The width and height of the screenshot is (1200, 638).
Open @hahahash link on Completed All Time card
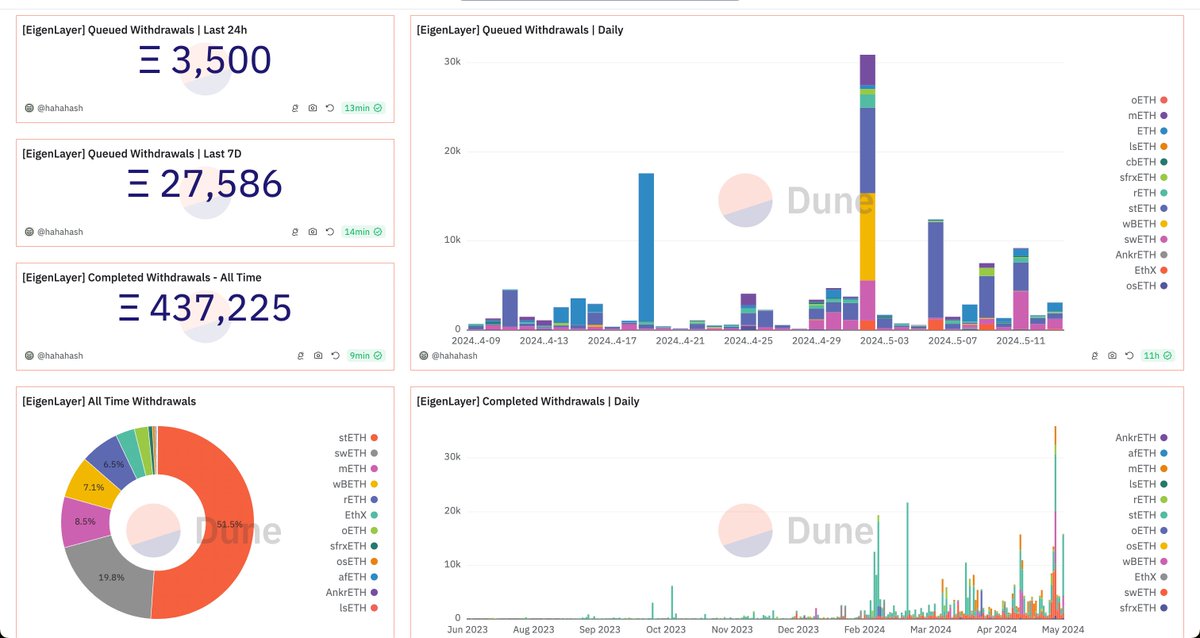[x=60, y=355]
